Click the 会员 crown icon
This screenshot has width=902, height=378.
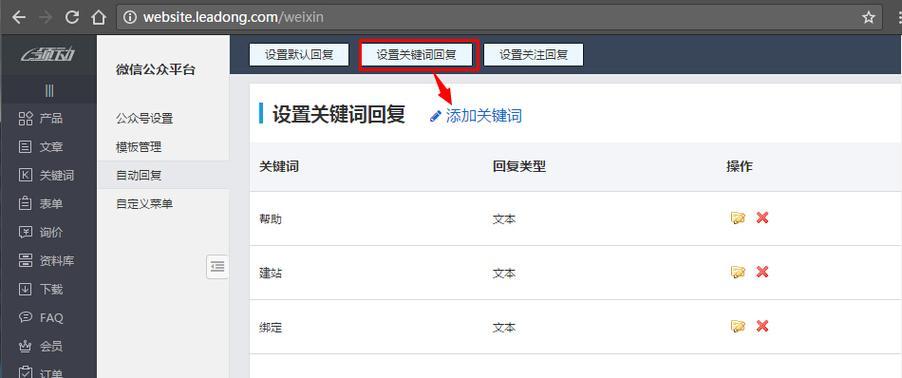point(25,346)
